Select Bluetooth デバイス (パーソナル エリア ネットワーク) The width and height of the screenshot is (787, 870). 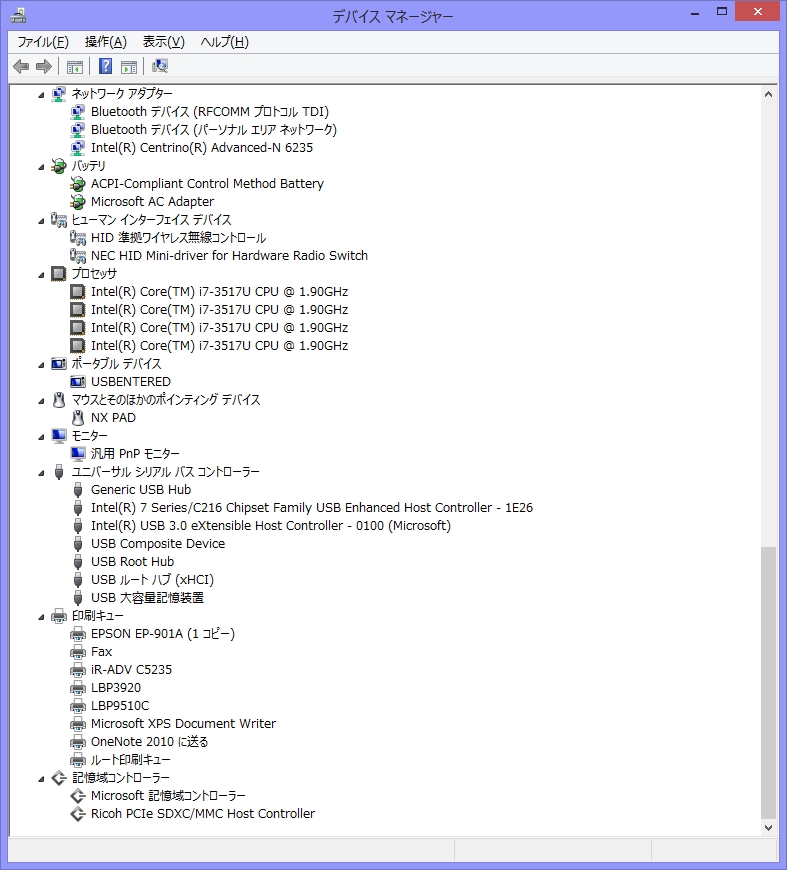(214, 130)
